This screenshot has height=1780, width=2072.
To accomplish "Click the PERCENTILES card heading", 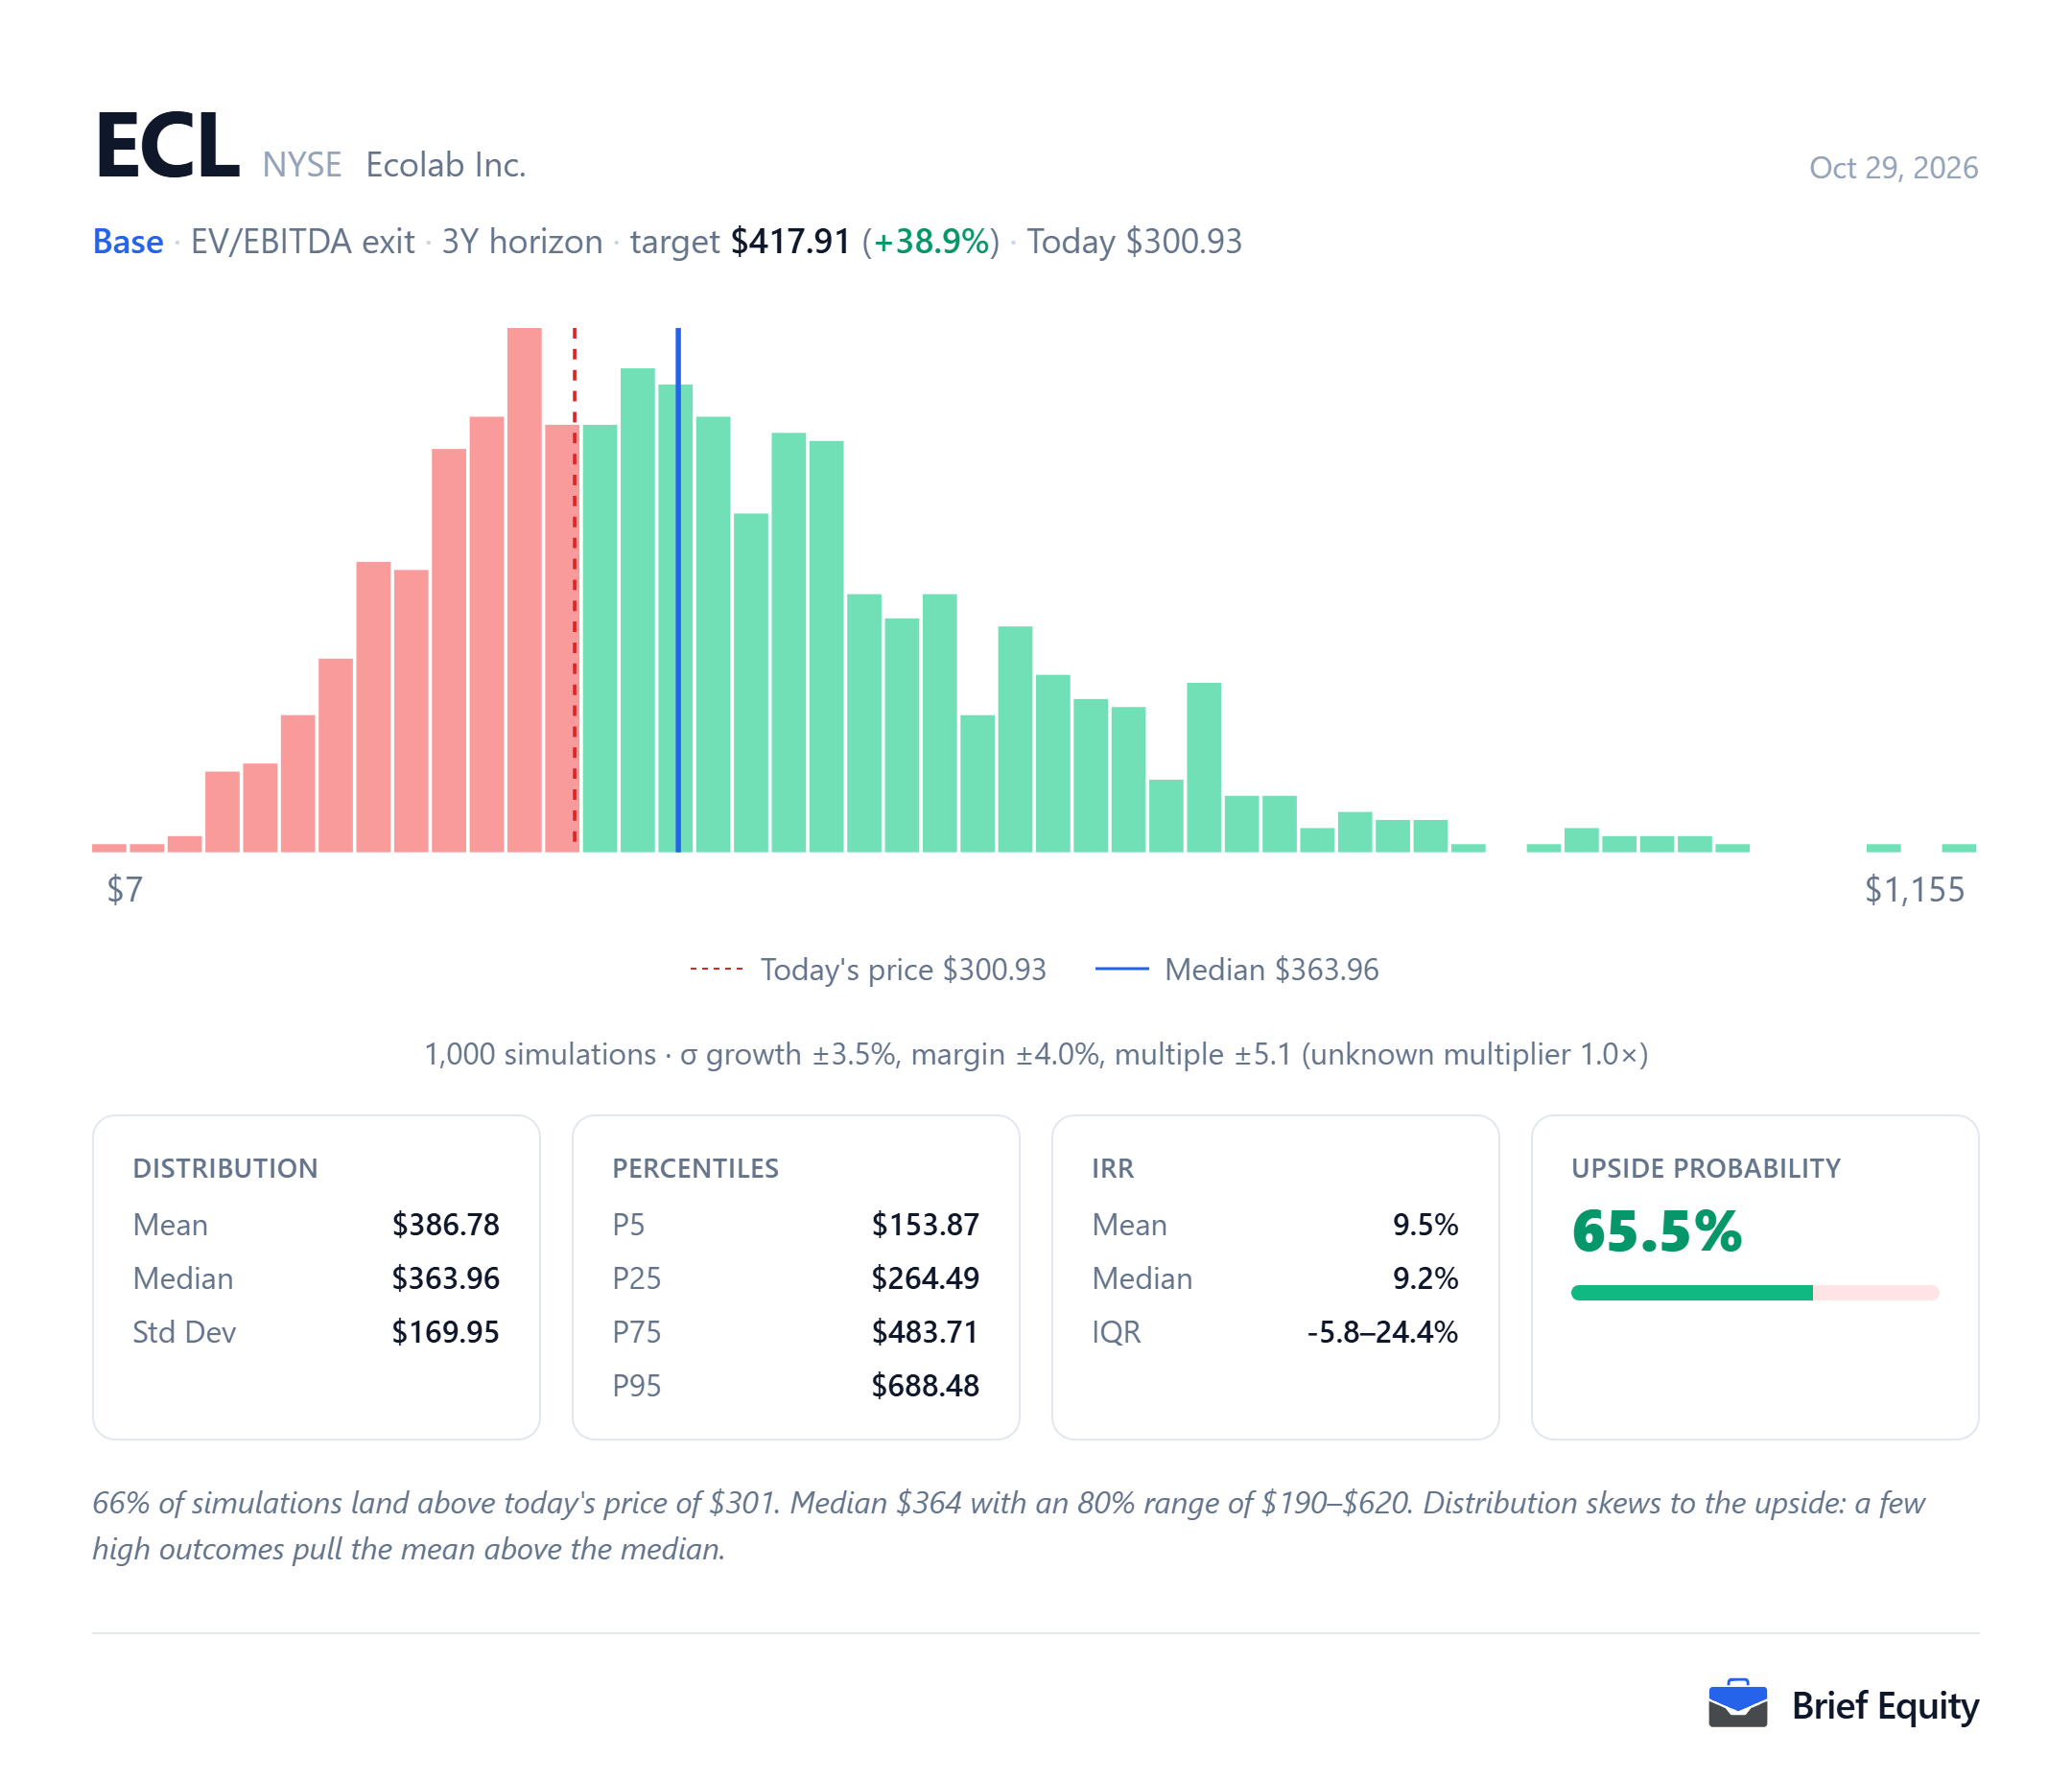I will pos(695,1168).
